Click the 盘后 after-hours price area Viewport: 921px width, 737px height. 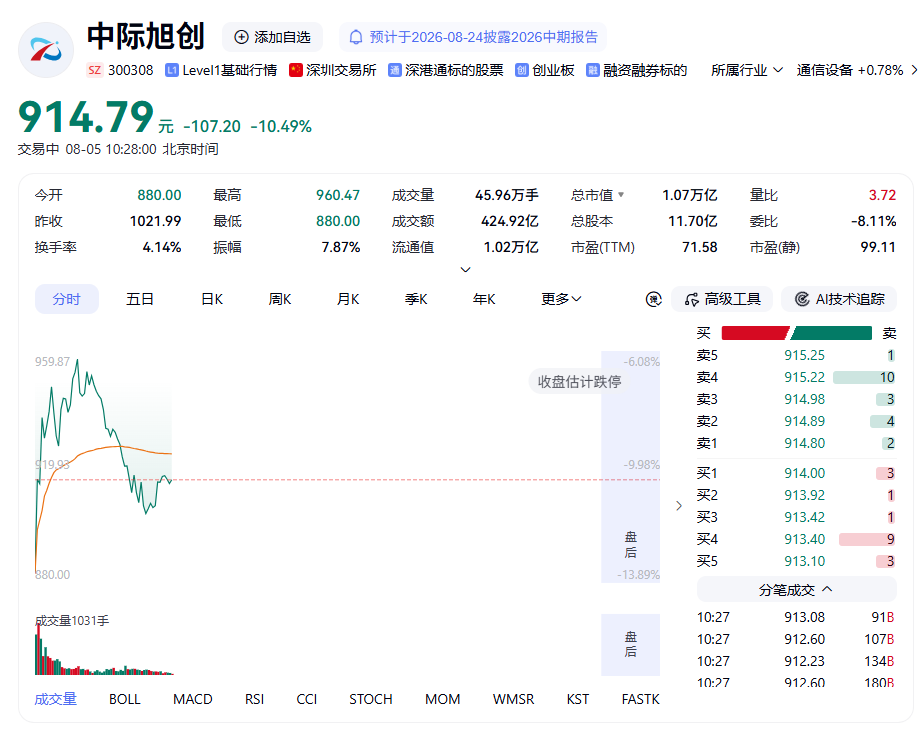[630, 467]
